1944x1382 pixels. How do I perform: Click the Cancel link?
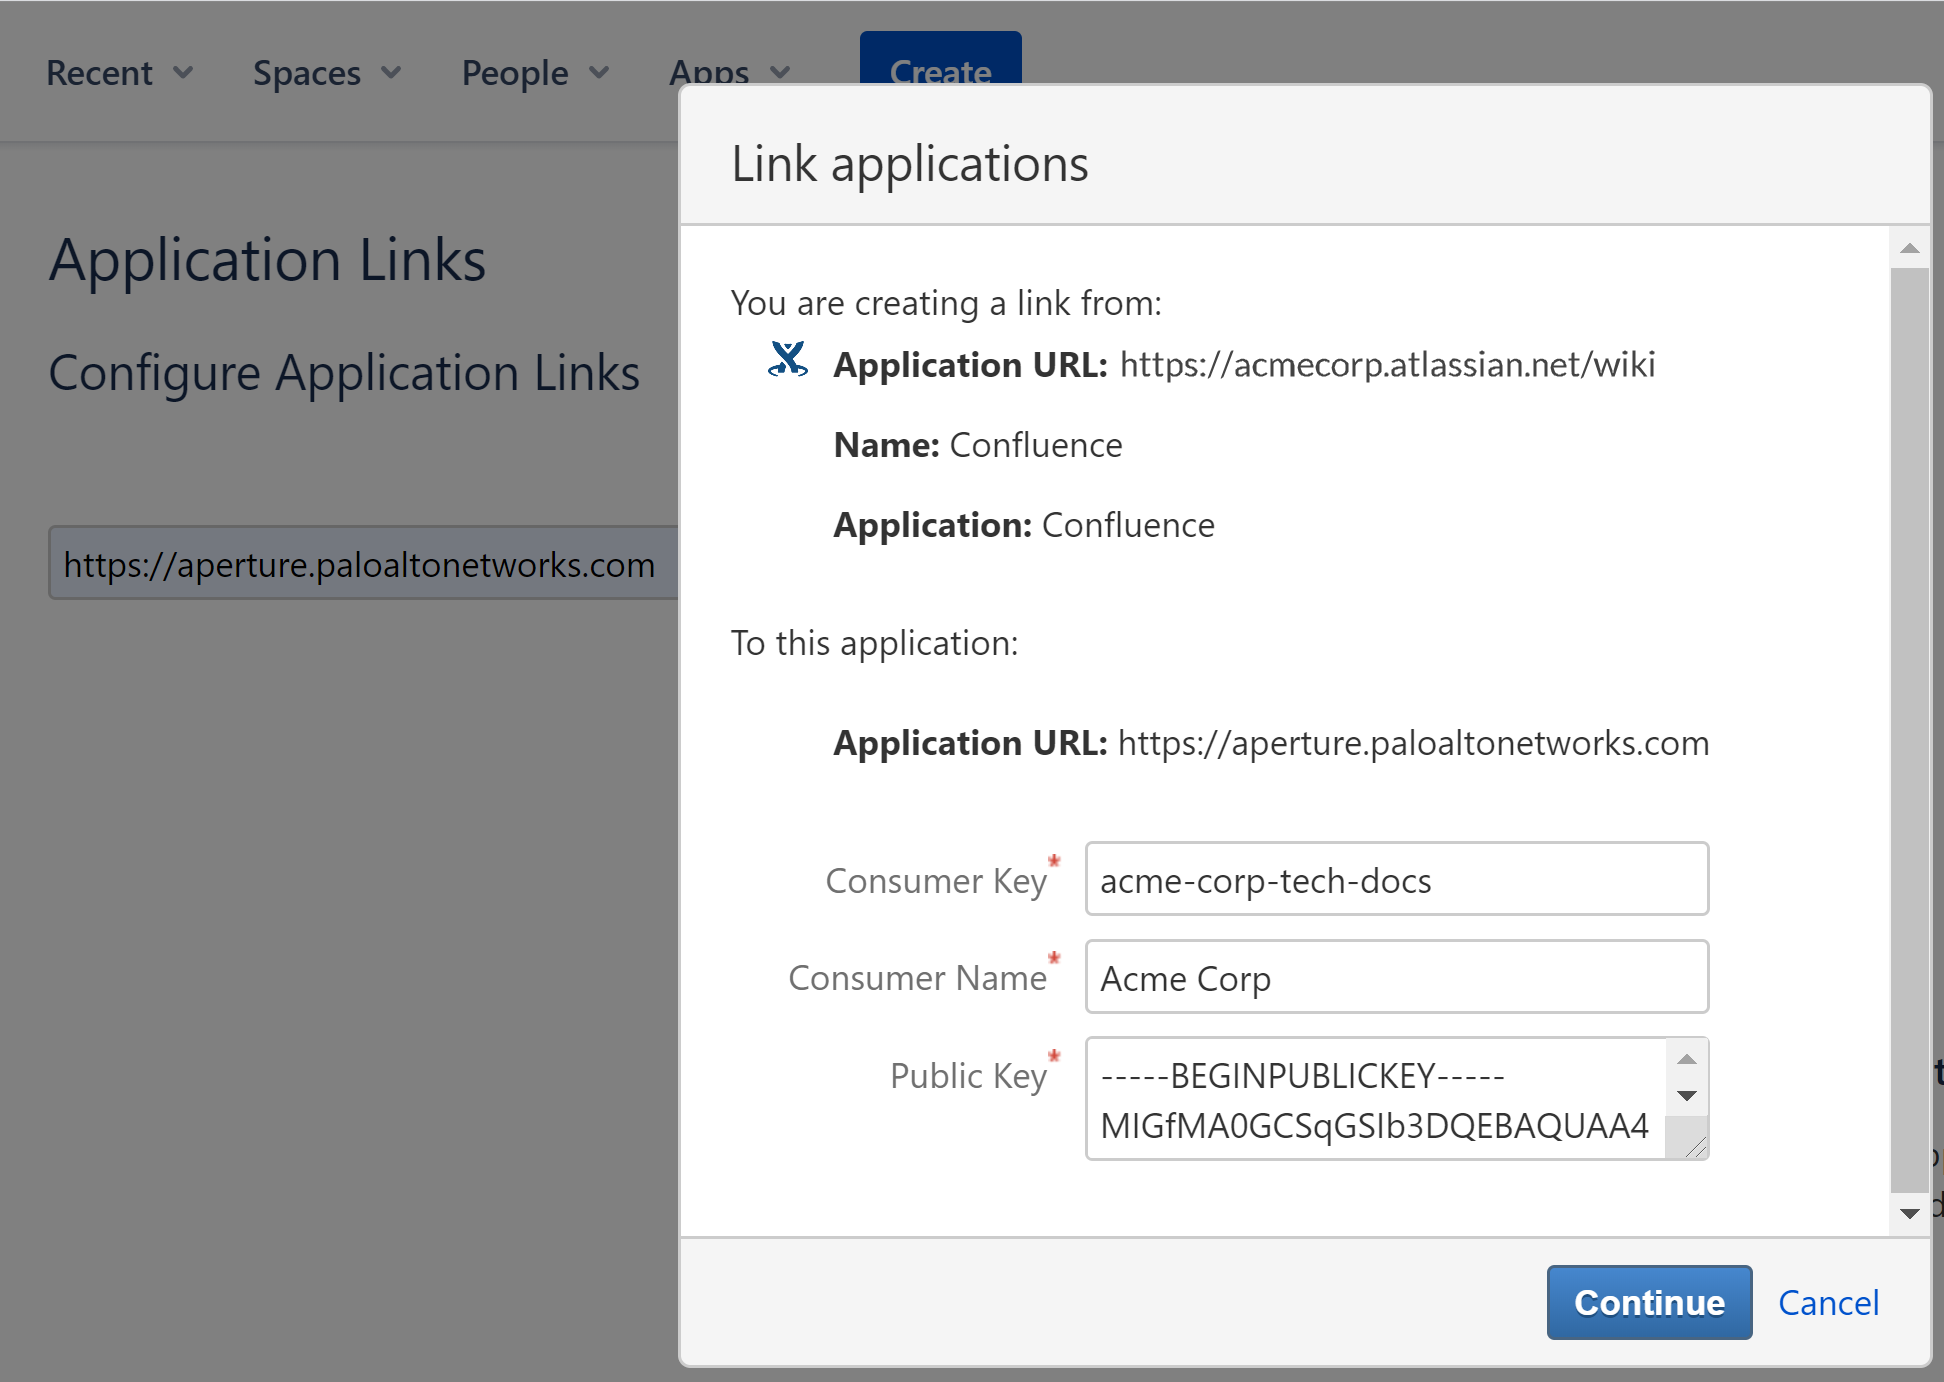1828,1302
